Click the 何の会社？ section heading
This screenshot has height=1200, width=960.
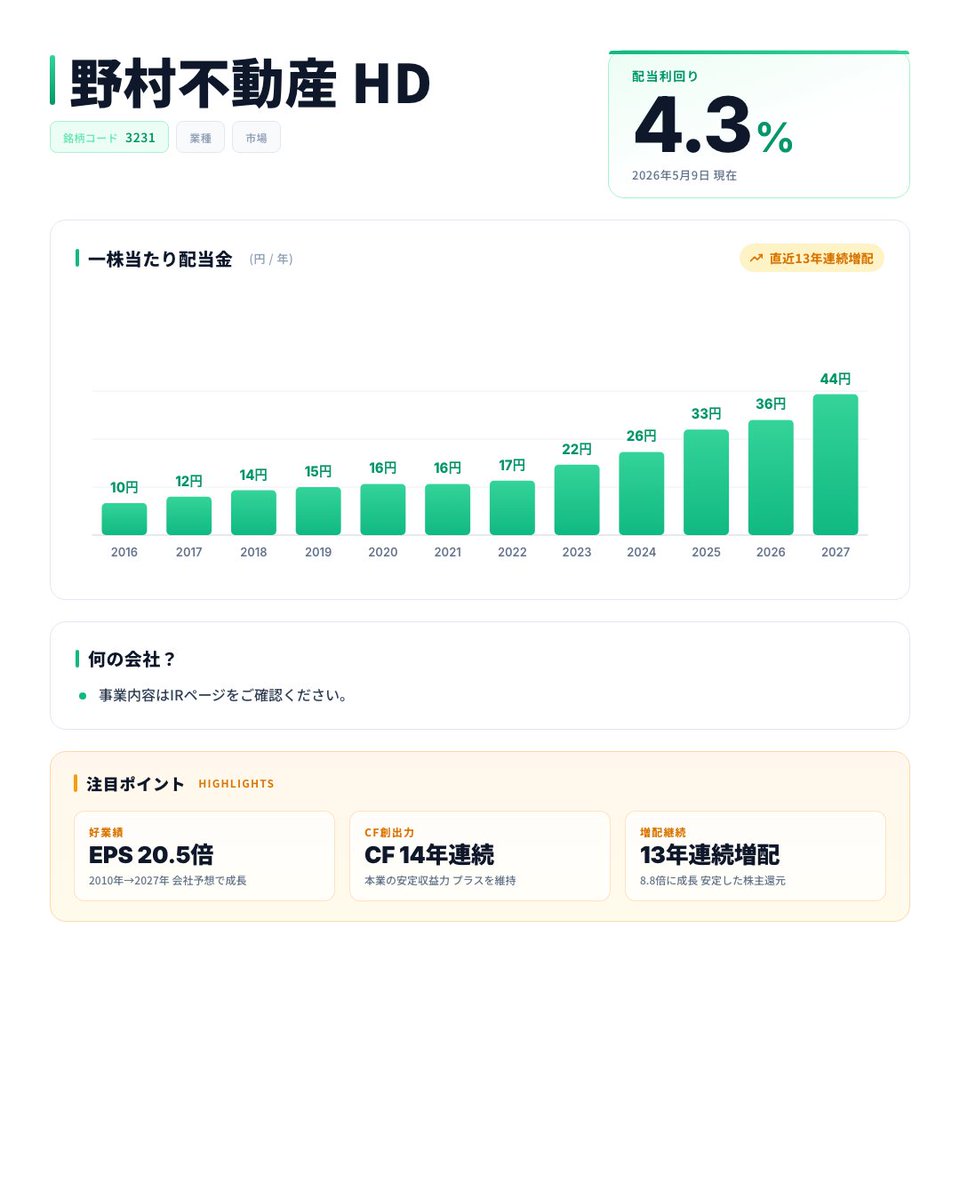coord(132,659)
